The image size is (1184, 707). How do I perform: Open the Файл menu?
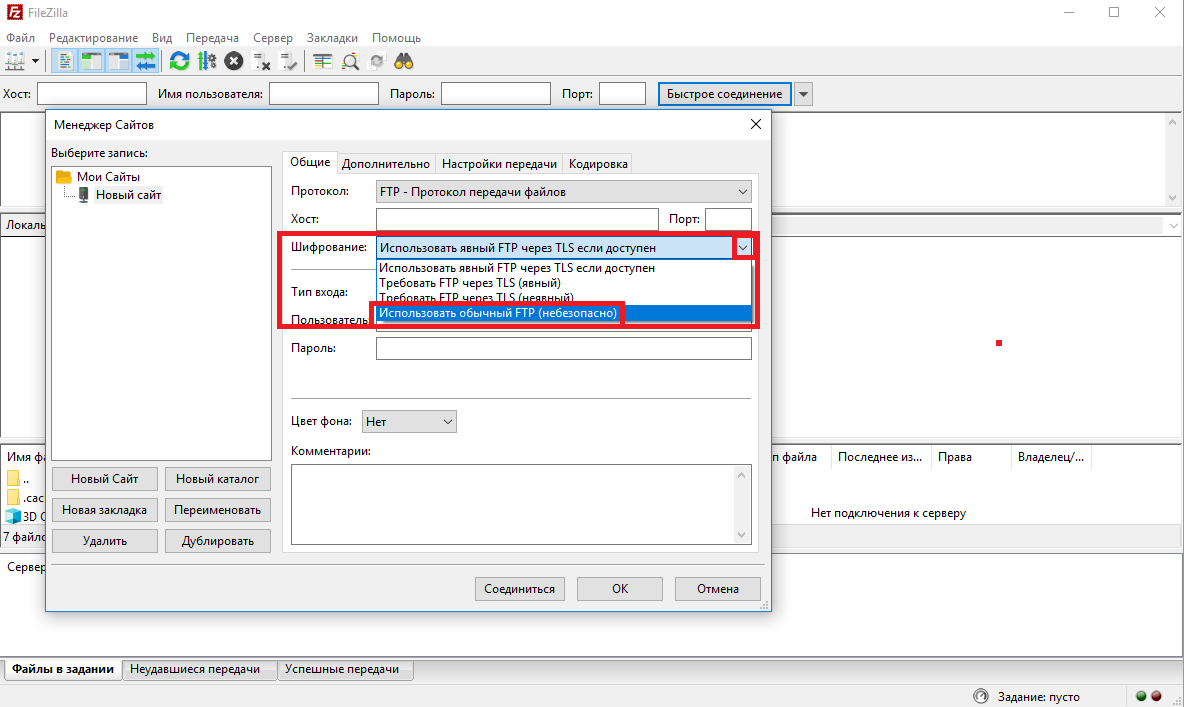(x=20, y=38)
